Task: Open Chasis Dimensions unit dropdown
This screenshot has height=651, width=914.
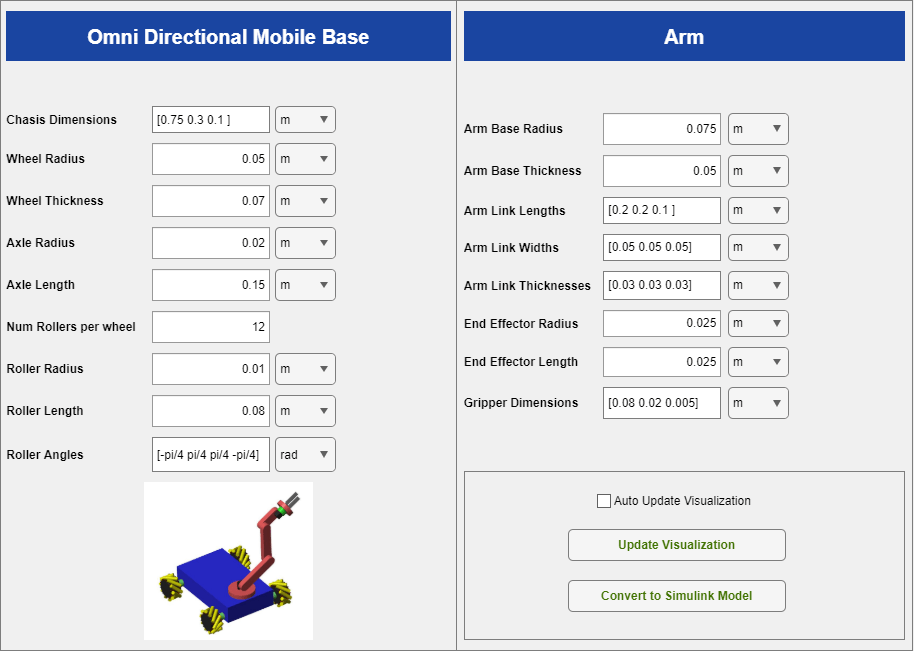Action: click(305, 119)
